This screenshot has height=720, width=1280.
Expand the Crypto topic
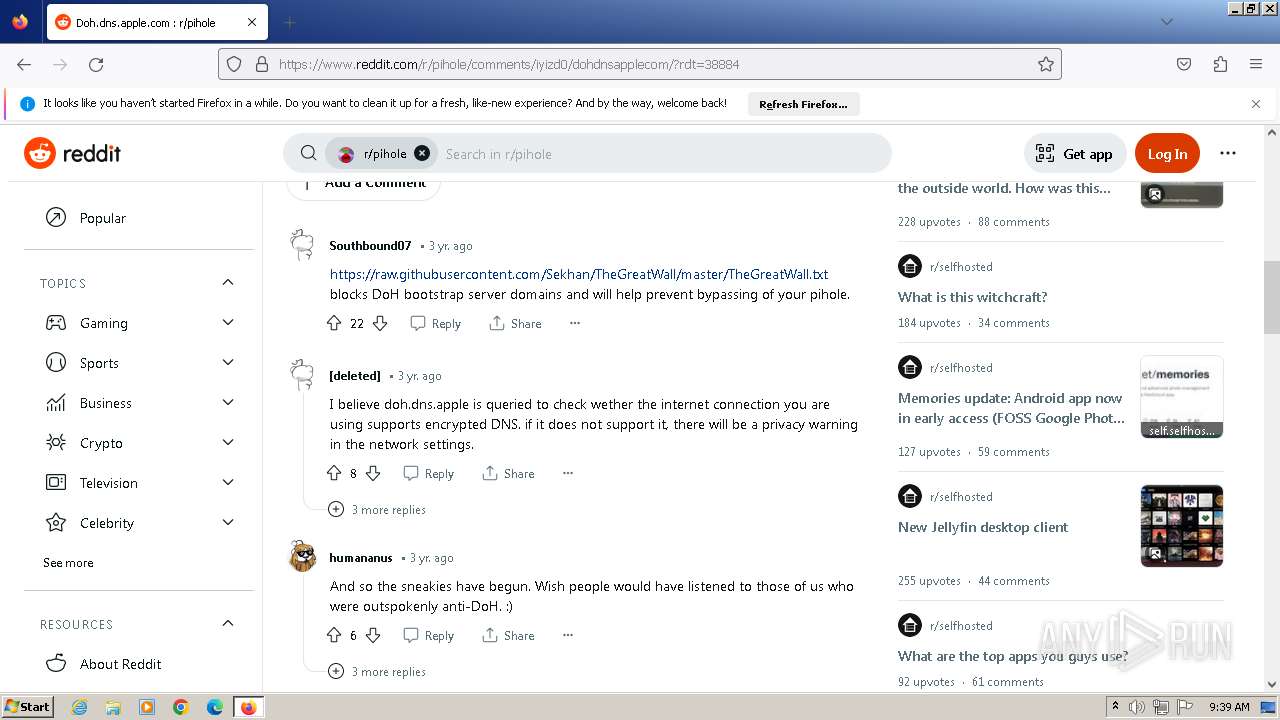pos(228,442)
